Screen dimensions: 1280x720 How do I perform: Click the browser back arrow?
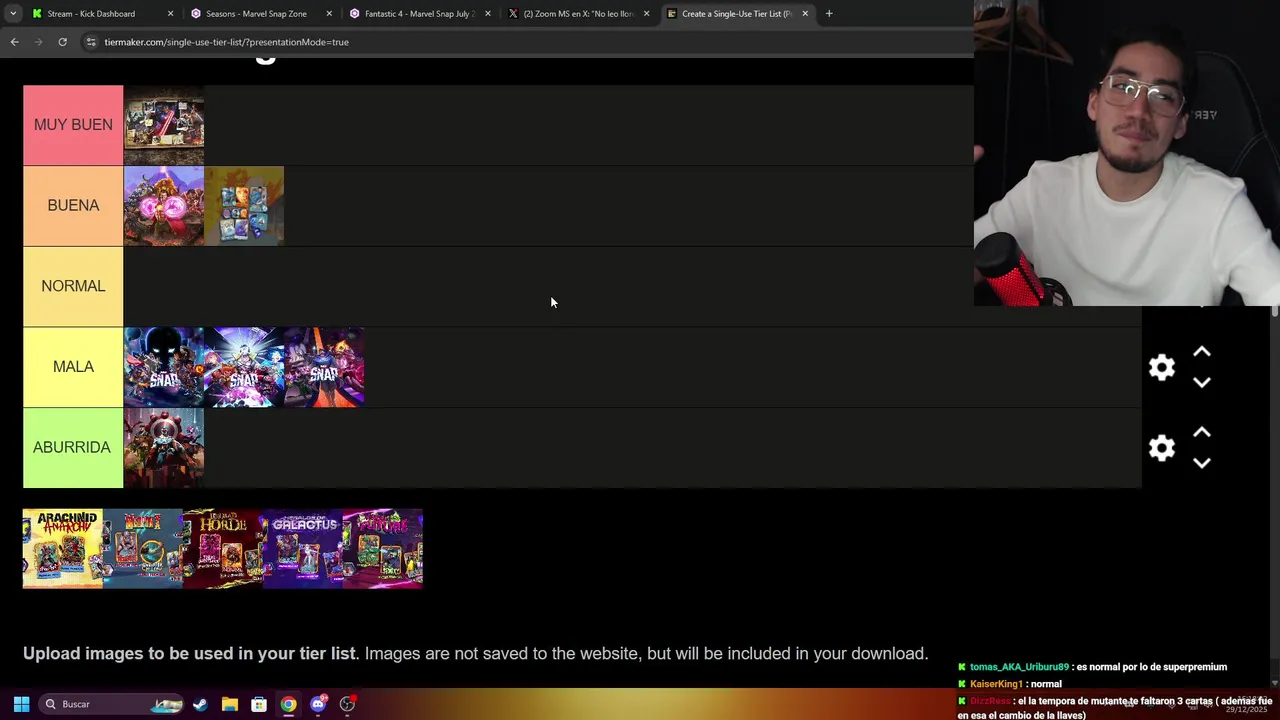point(14,42)
